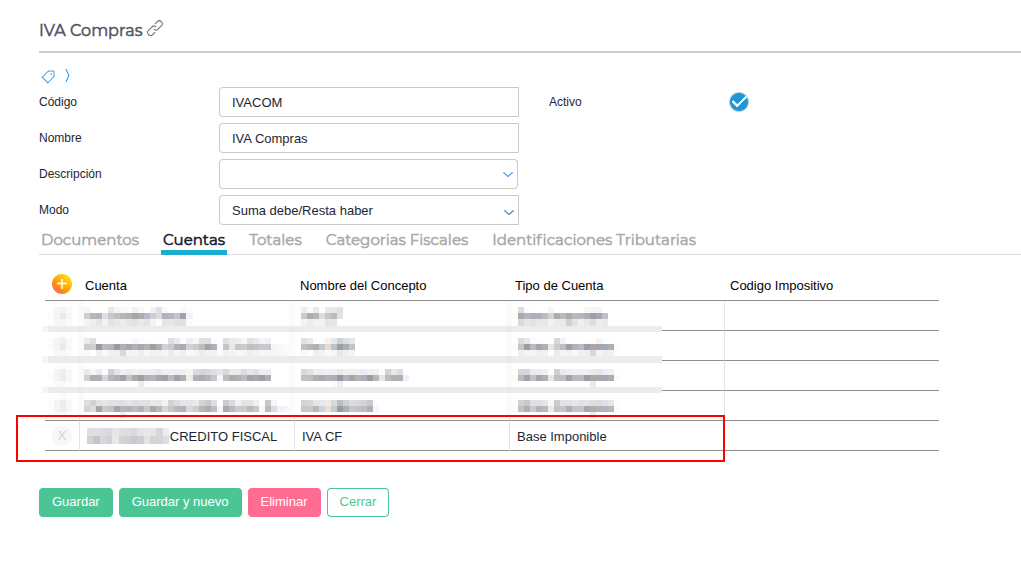
Task: Remove the CREDITO FISCAL row with its X
Action: pos(62,436)
